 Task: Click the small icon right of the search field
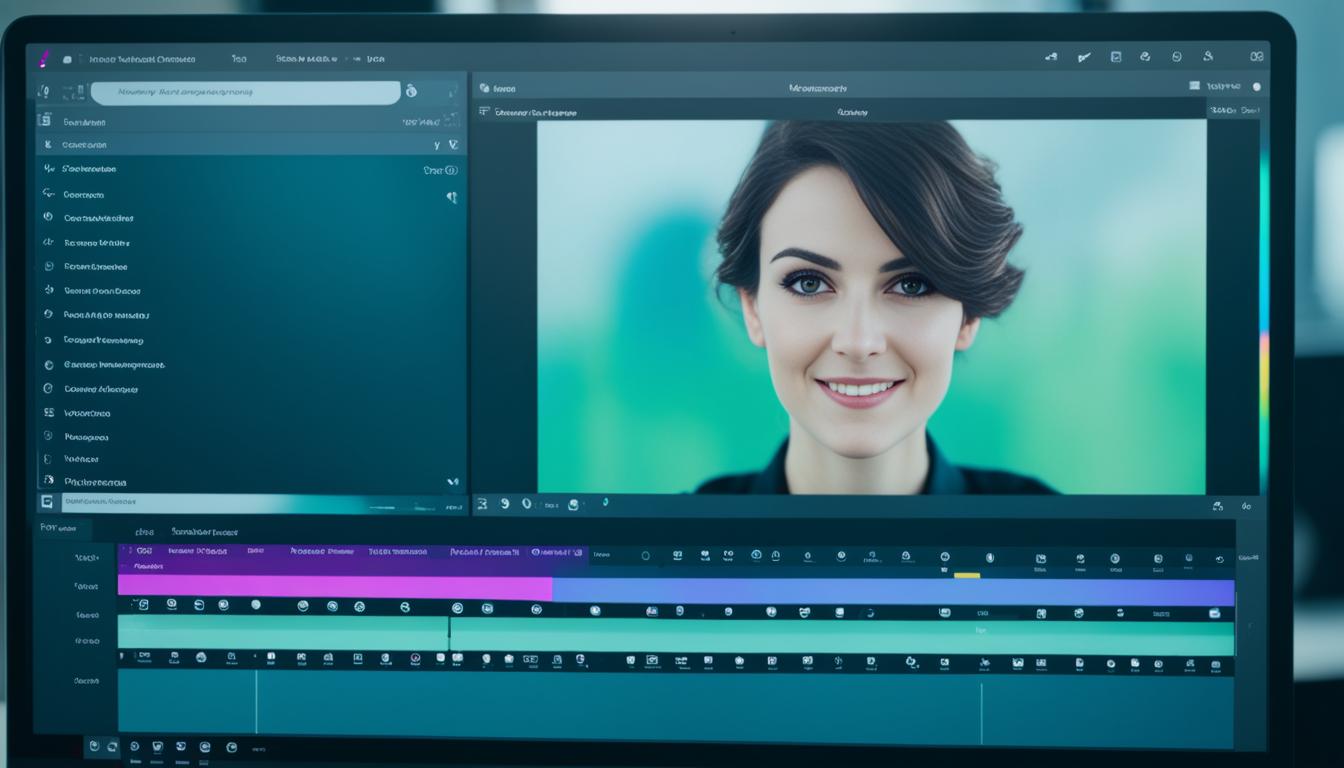point(410,92)
